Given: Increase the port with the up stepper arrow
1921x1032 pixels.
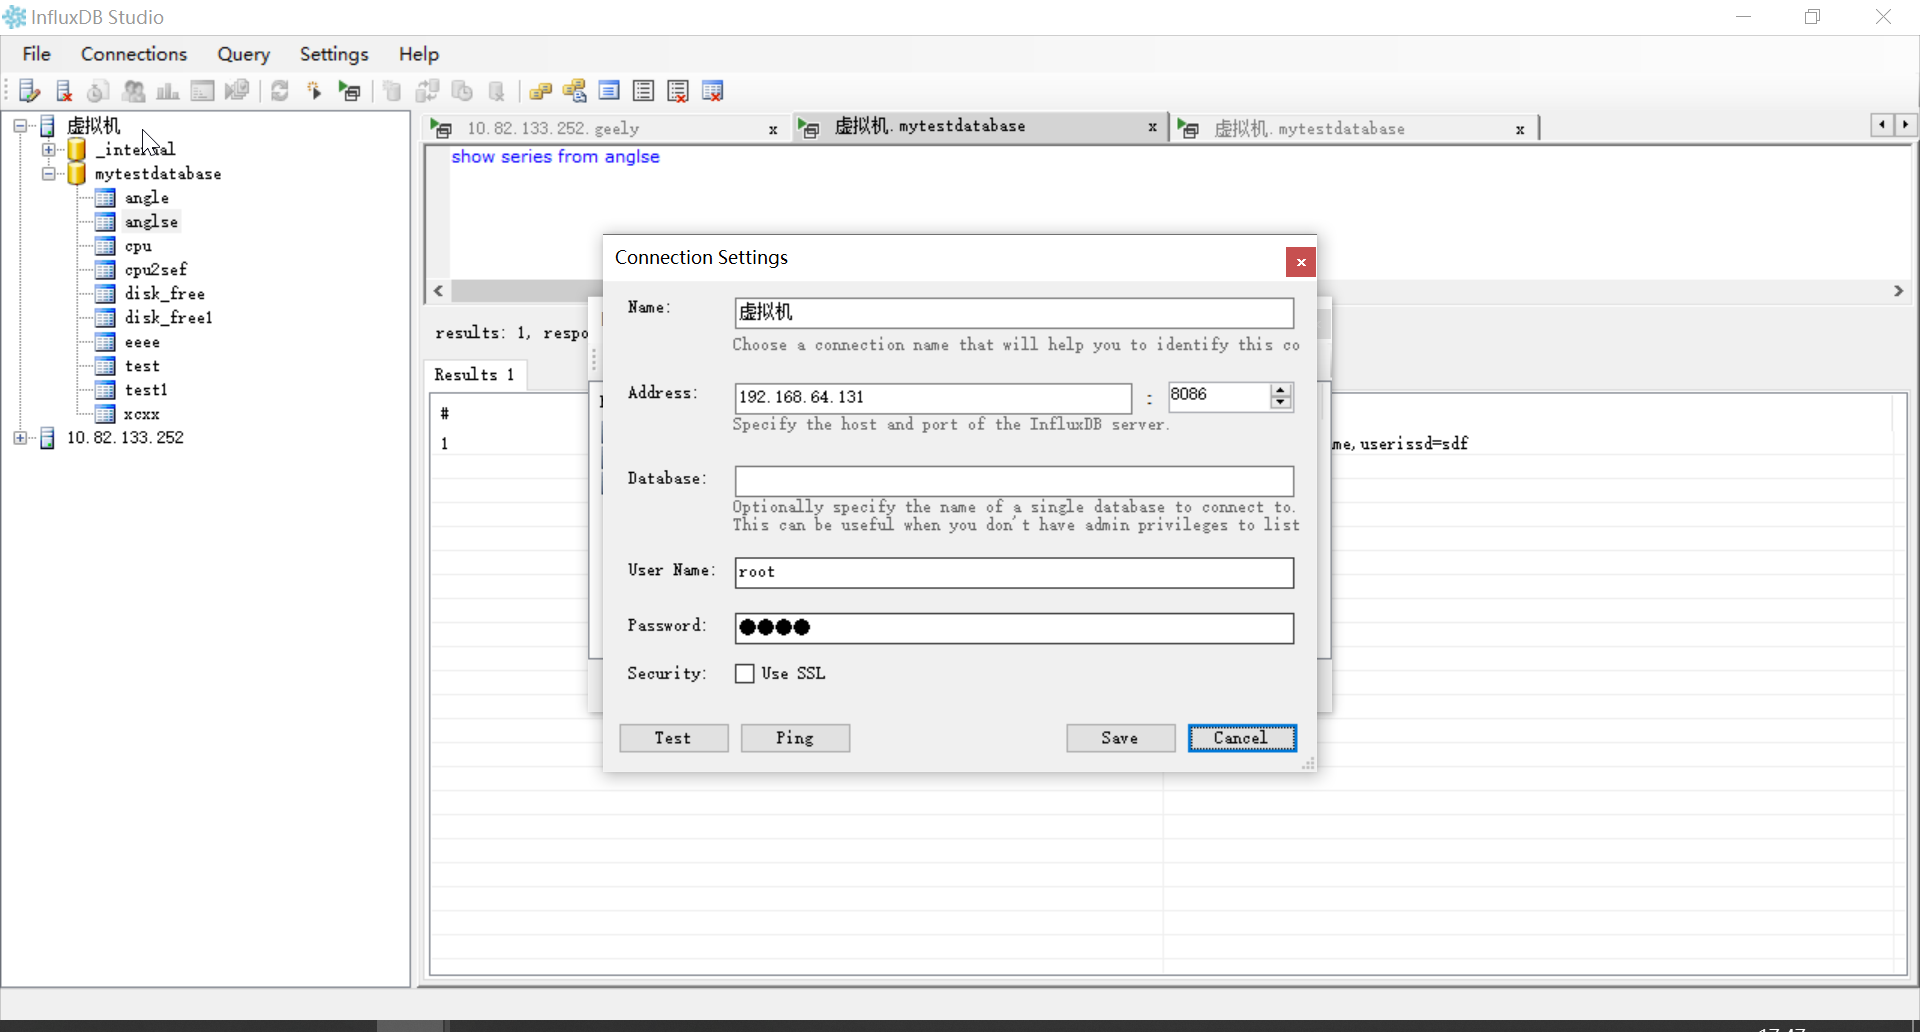Looking at the screenshot, I should pos(1280,389).
